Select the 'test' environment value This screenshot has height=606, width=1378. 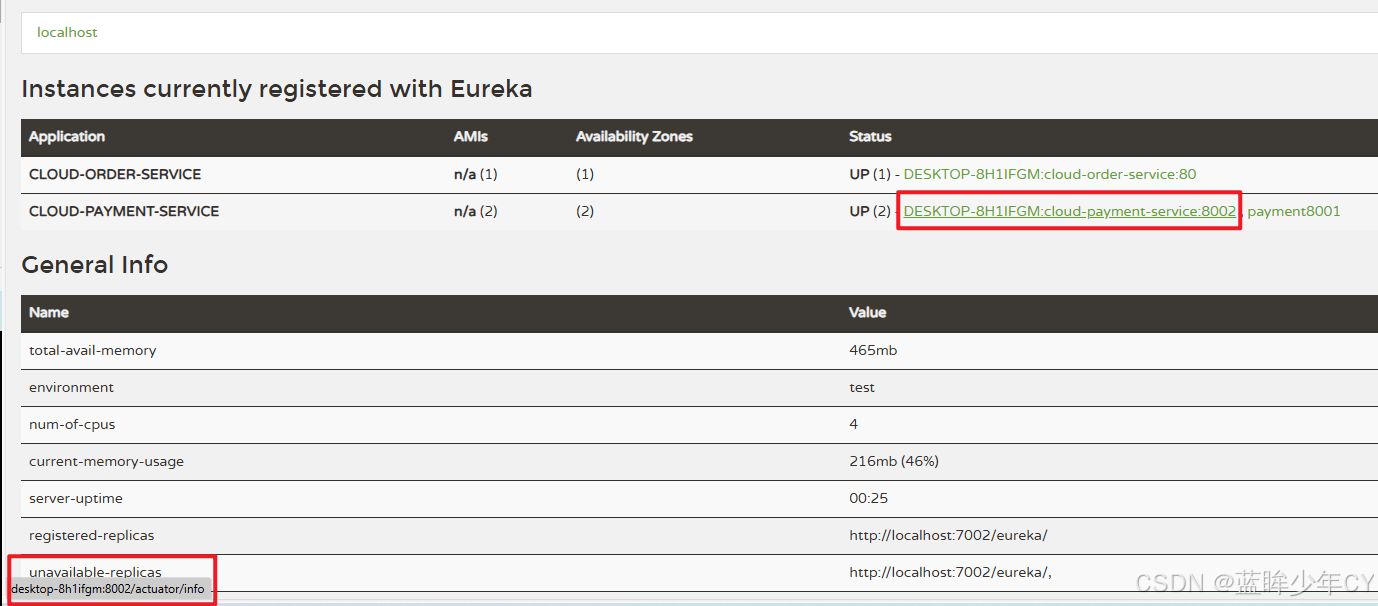[862, 387]
